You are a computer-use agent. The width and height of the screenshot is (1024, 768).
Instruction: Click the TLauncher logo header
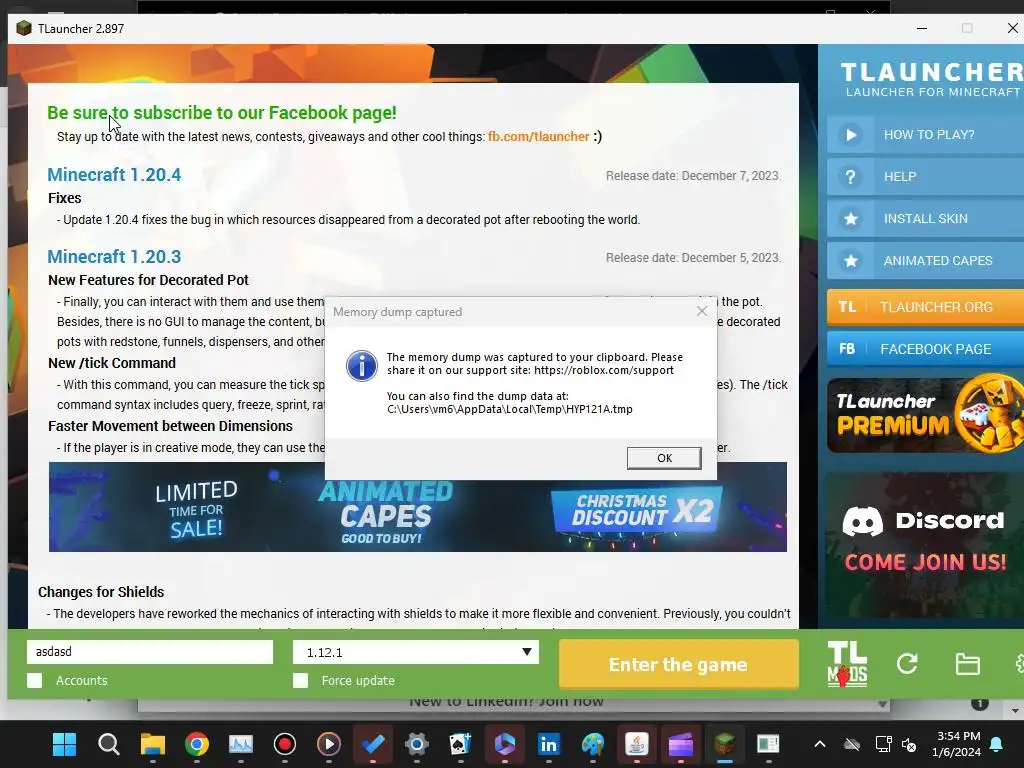point(932,80)
